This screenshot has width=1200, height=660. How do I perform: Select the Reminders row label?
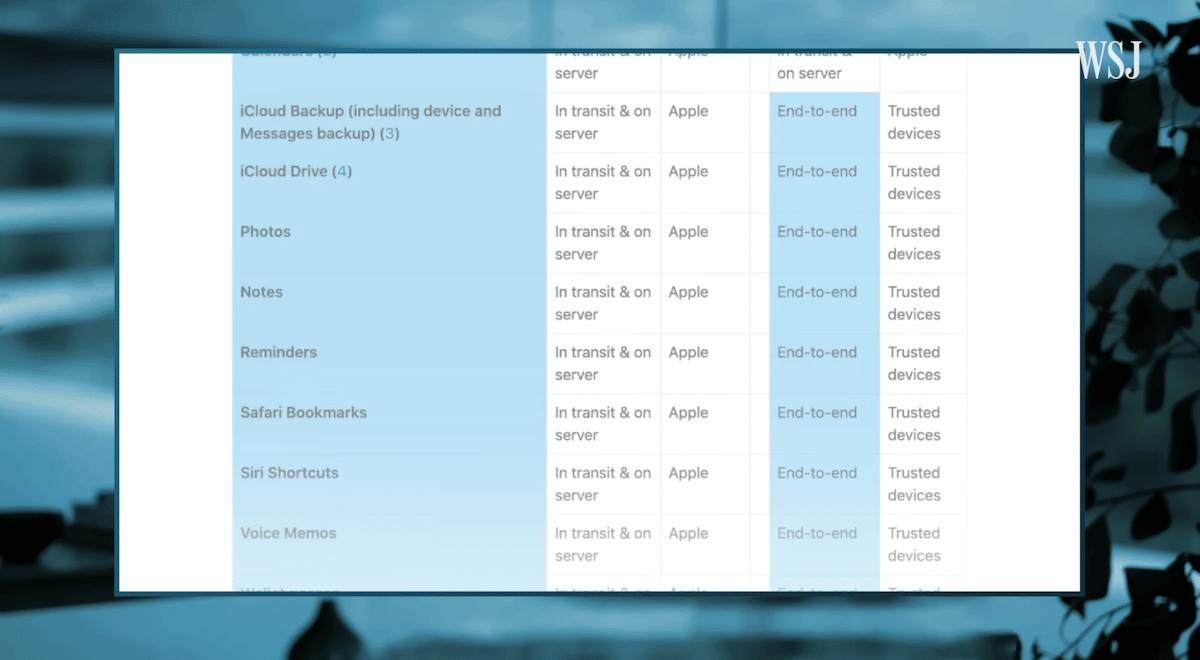[x=279, y=352]
